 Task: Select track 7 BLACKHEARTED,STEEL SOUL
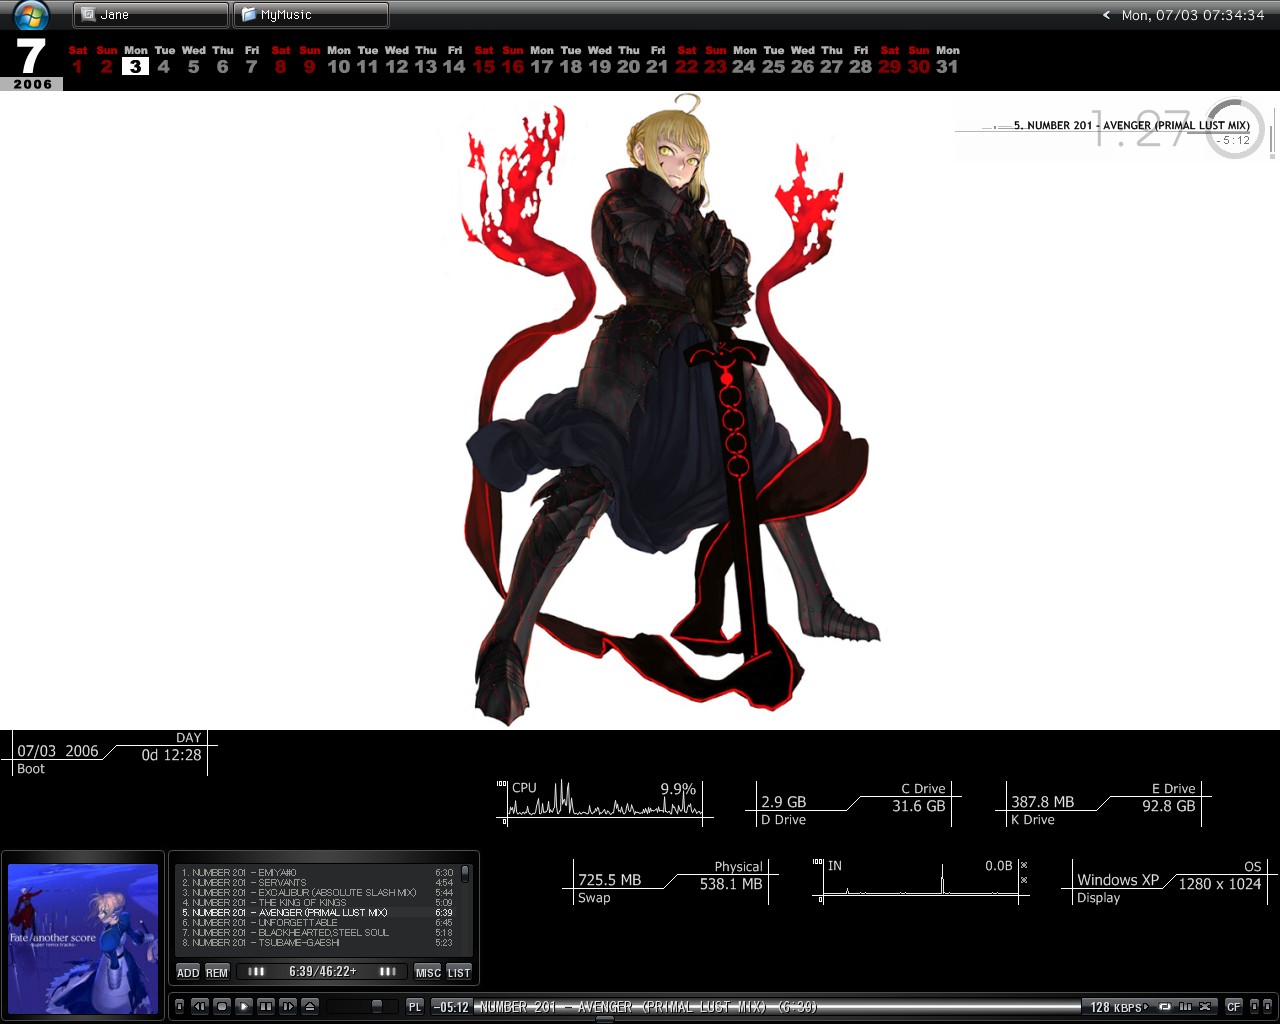coord(317,933)
